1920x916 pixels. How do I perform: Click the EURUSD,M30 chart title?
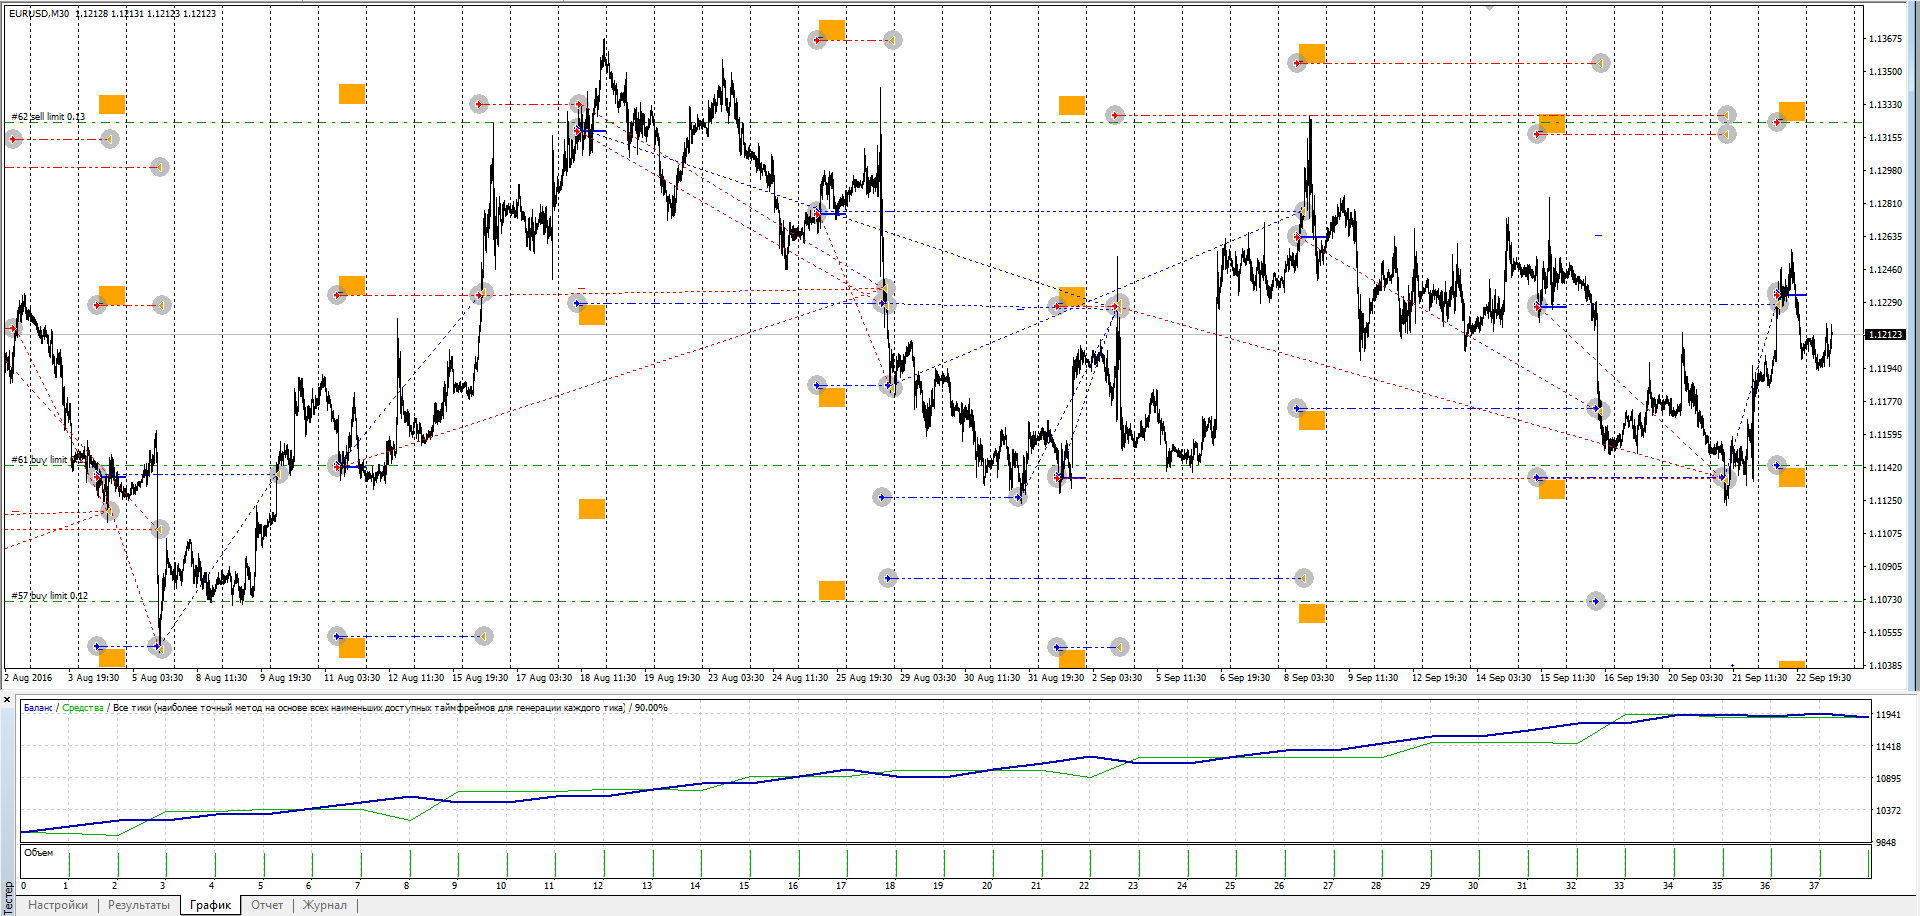39,14
